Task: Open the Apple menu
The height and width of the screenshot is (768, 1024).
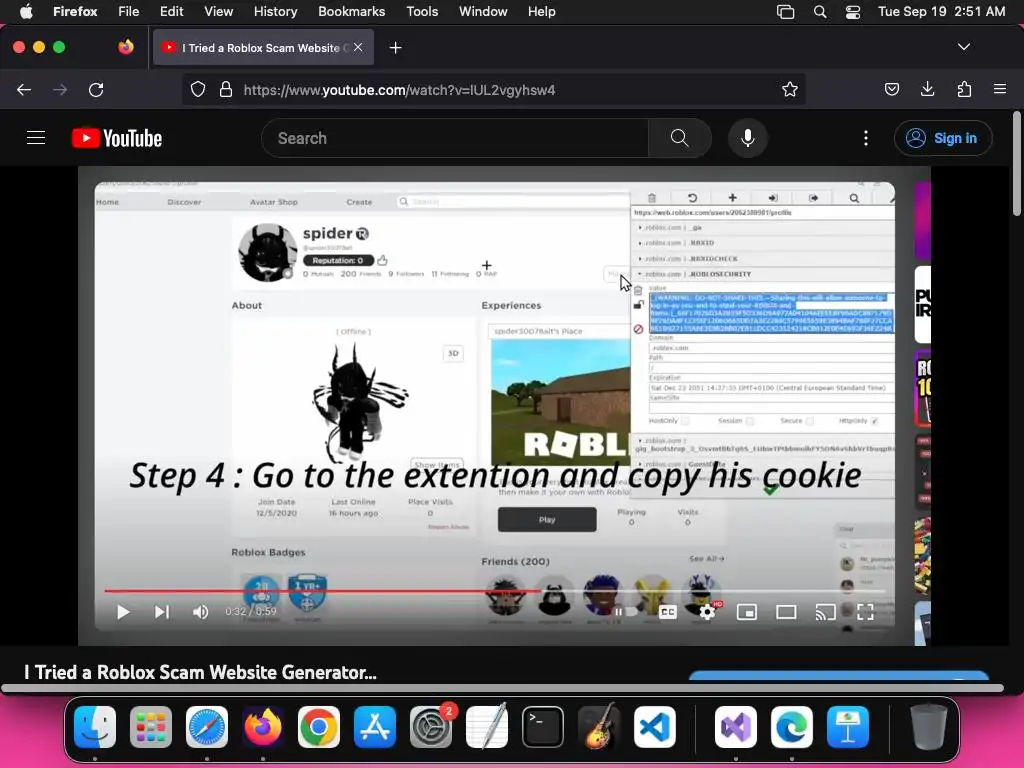Action: [x=26, y=12]
